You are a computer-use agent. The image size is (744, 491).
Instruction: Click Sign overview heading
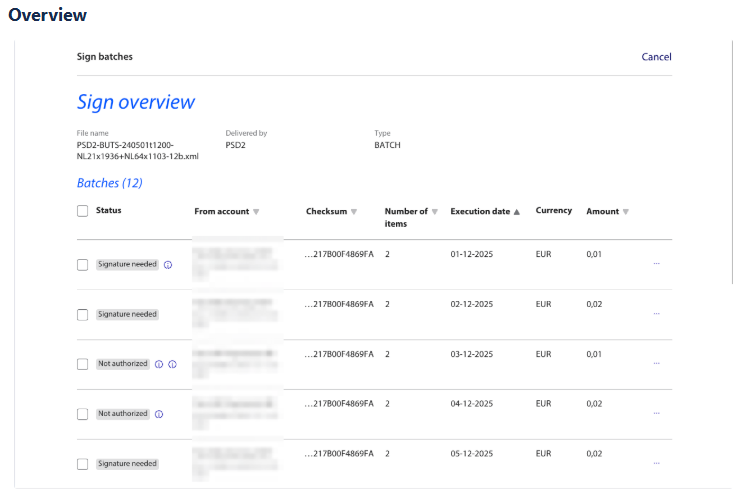tap(136, 102)
